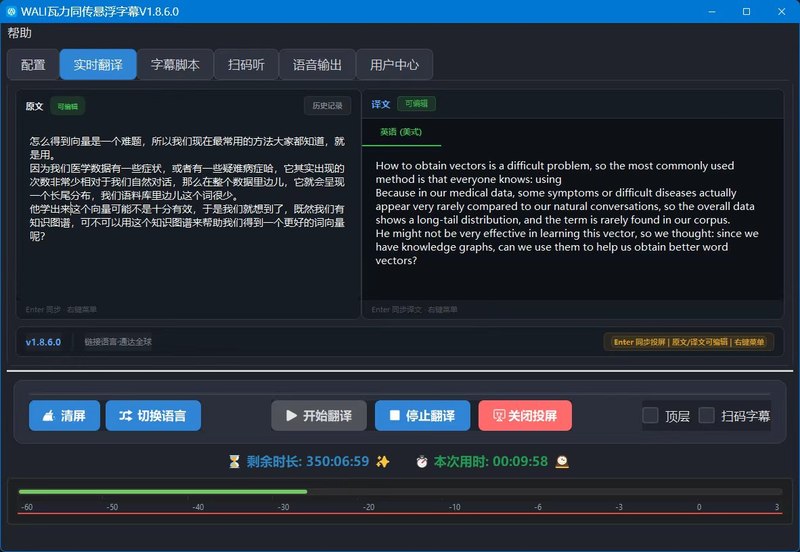Click inside the English translation text area
The height and width of the screenshot is (552, 800).
click(572, 224)
